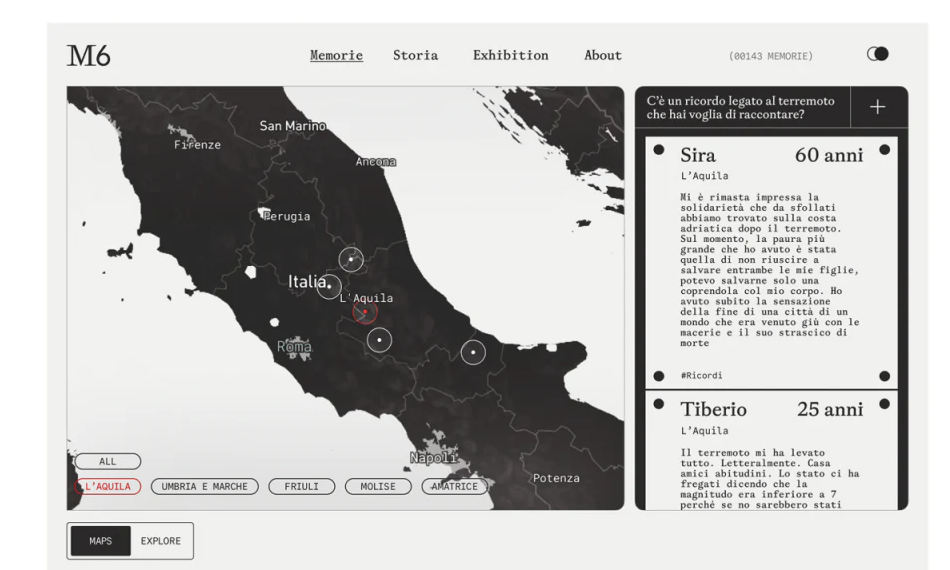Screen dimensions: 950x570
Task: Click the Firenze label on the map
Action: coord(198,145)
